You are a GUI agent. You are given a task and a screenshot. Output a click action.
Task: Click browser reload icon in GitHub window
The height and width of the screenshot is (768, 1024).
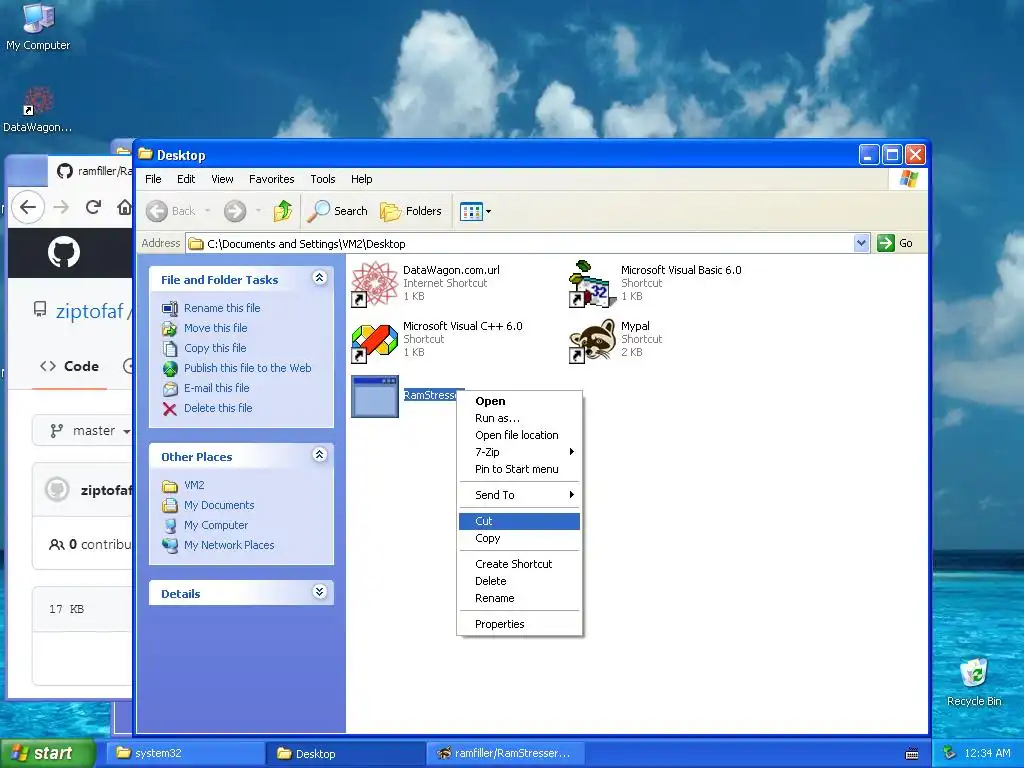[93, 208]
